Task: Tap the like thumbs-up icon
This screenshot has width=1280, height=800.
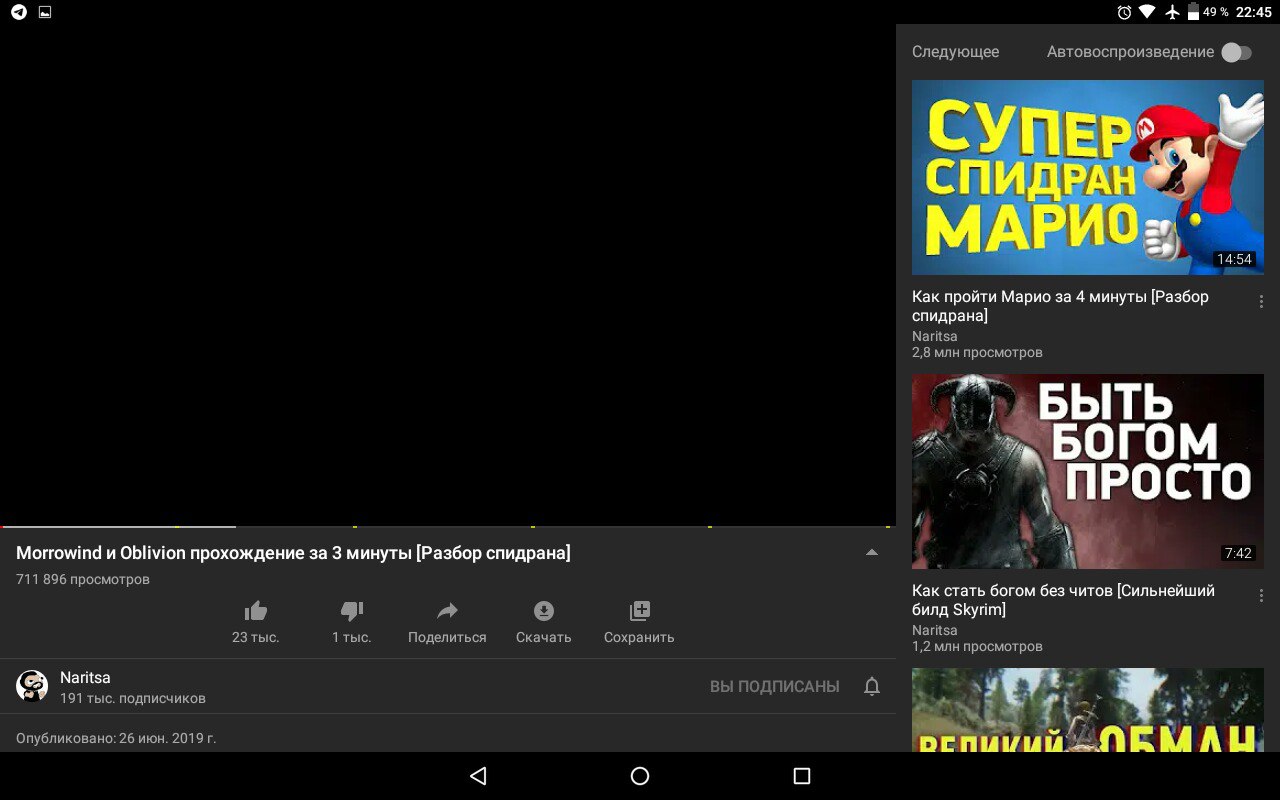Action: pyautogui.click(x=256, y=610)
